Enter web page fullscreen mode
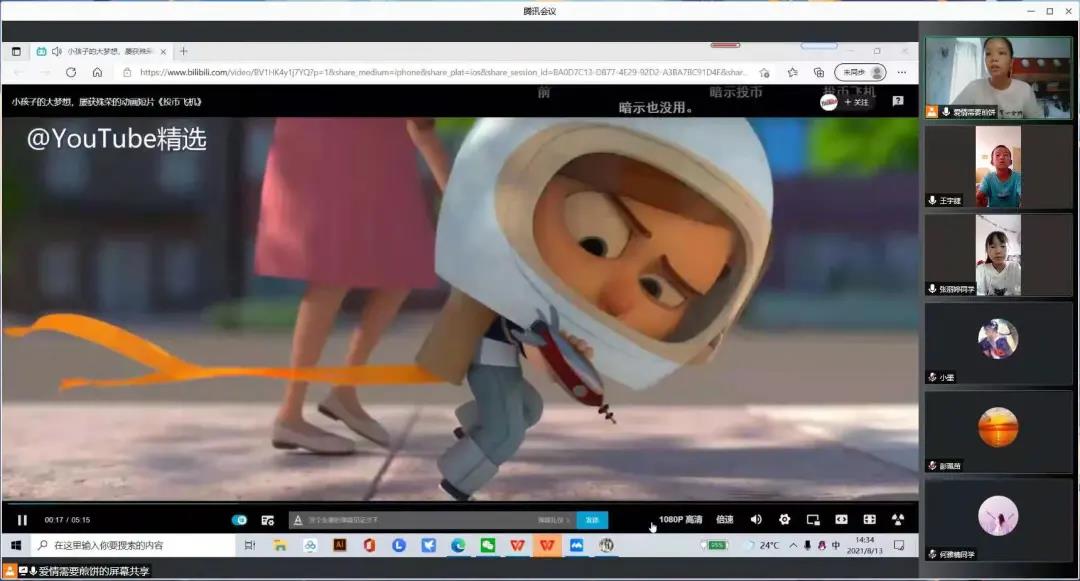1080x581 pixels. click(x=869, y=519)
